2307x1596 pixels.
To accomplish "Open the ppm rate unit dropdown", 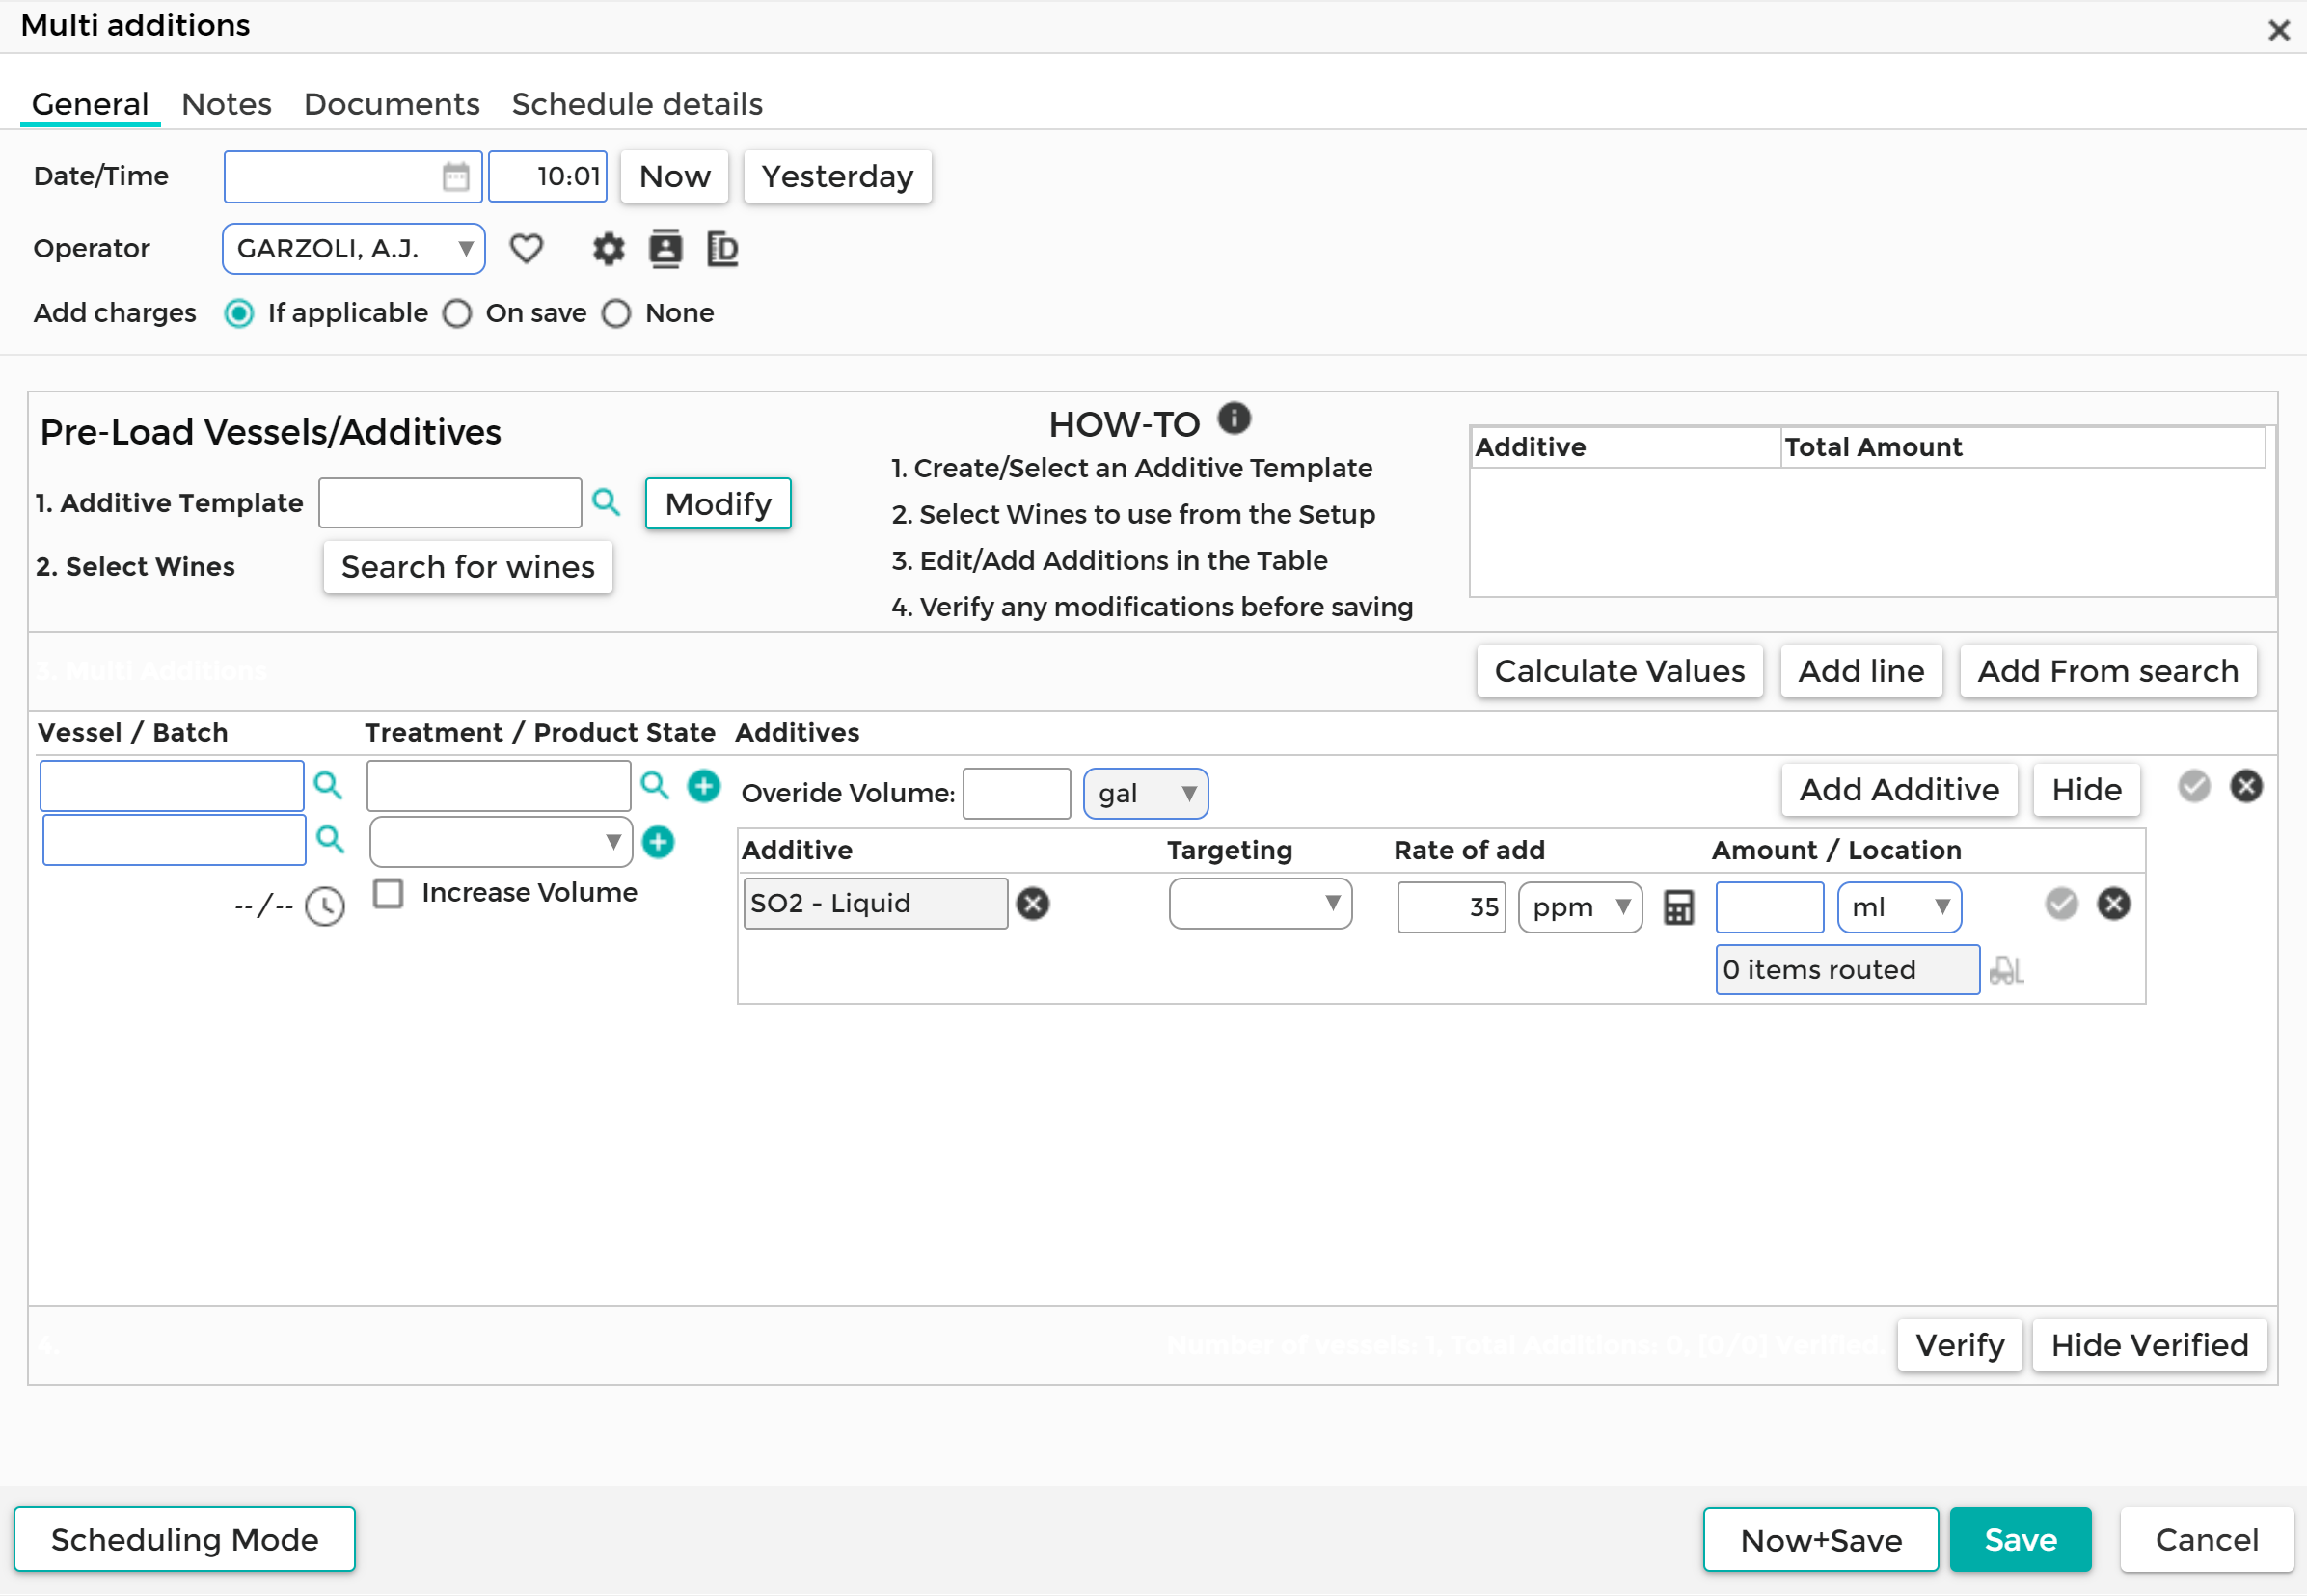I will (x=1580, y=908).
